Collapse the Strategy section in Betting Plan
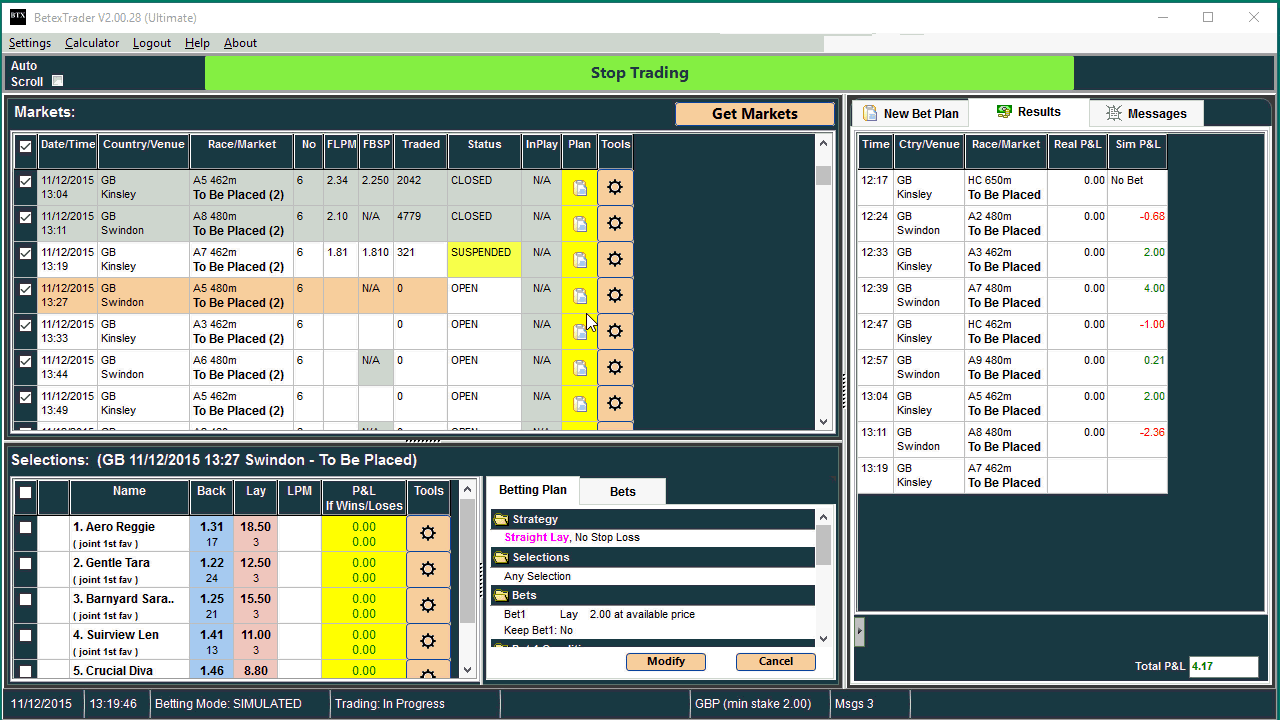The image size is (1280, 720). 502,519
